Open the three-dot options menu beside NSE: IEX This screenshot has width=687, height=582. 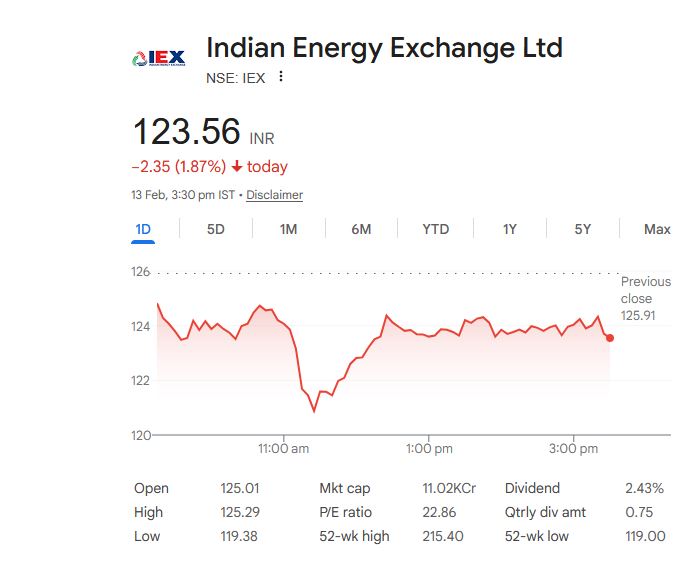[281, 77]
